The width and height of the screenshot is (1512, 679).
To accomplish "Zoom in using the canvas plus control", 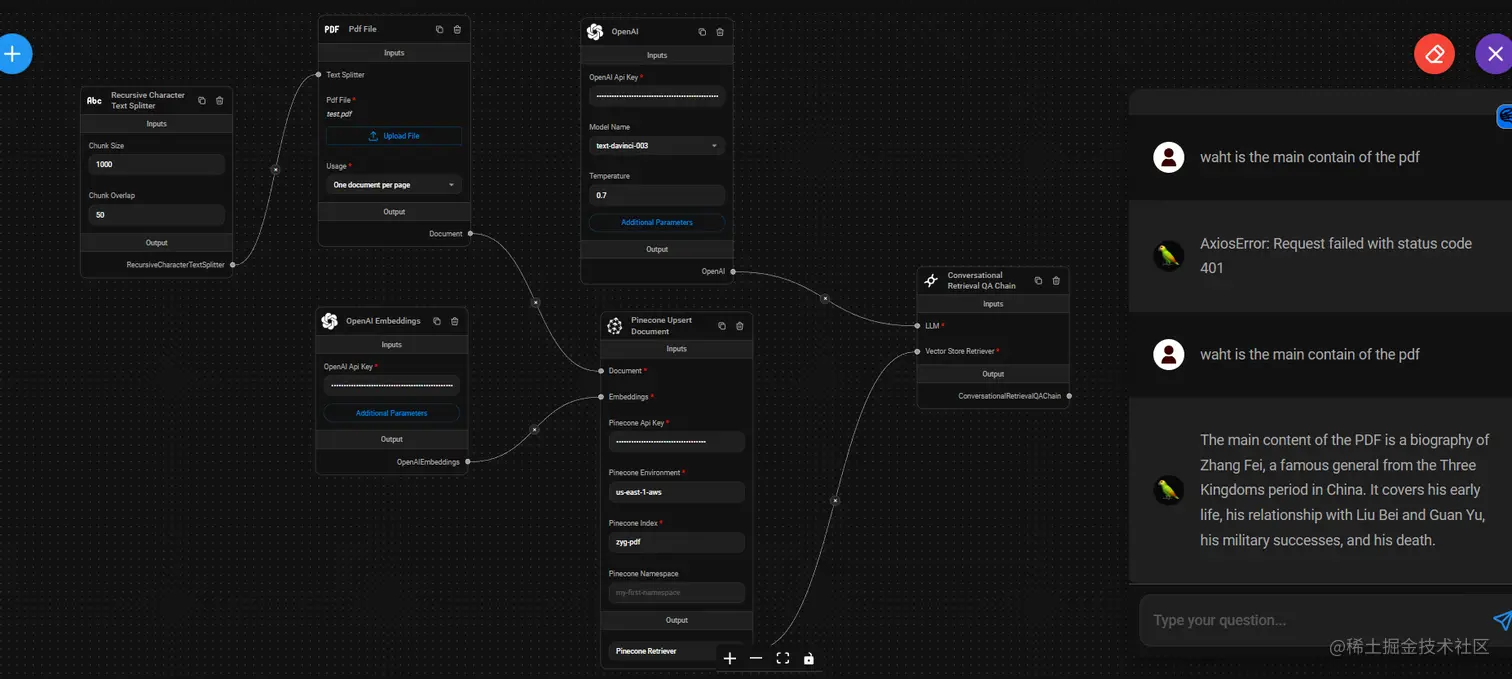I will [730, 658].
